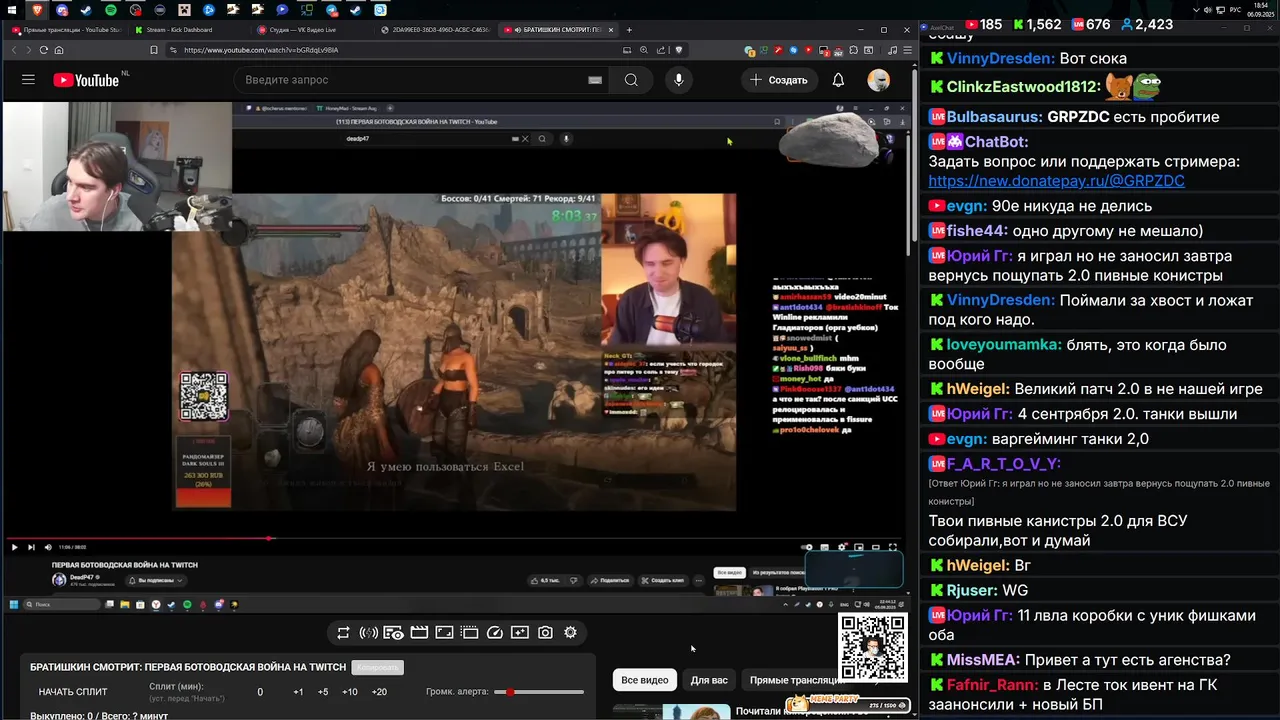Like the inner video thumbs up 4,5 тыс.
Viewport: 1280px width, 720px height.
(546, 580)
